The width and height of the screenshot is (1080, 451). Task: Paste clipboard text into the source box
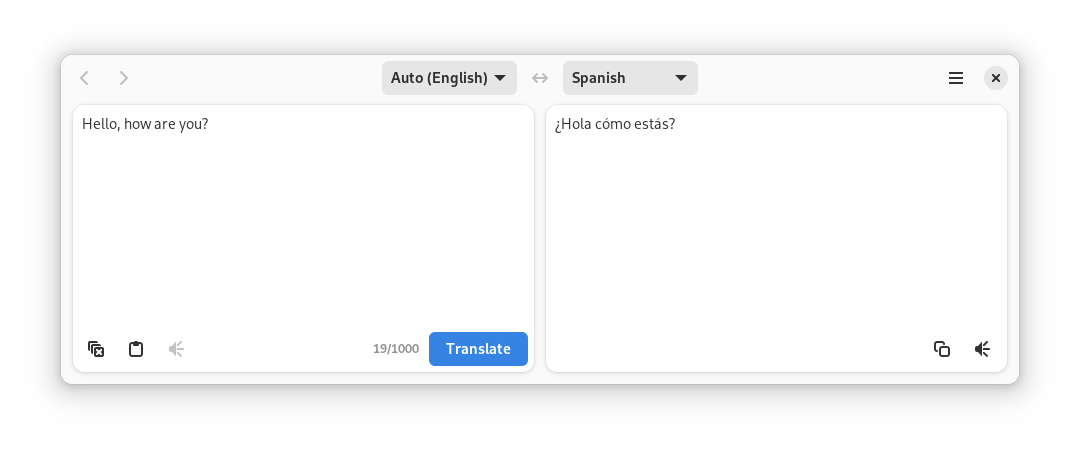click(x=136, y=349)
